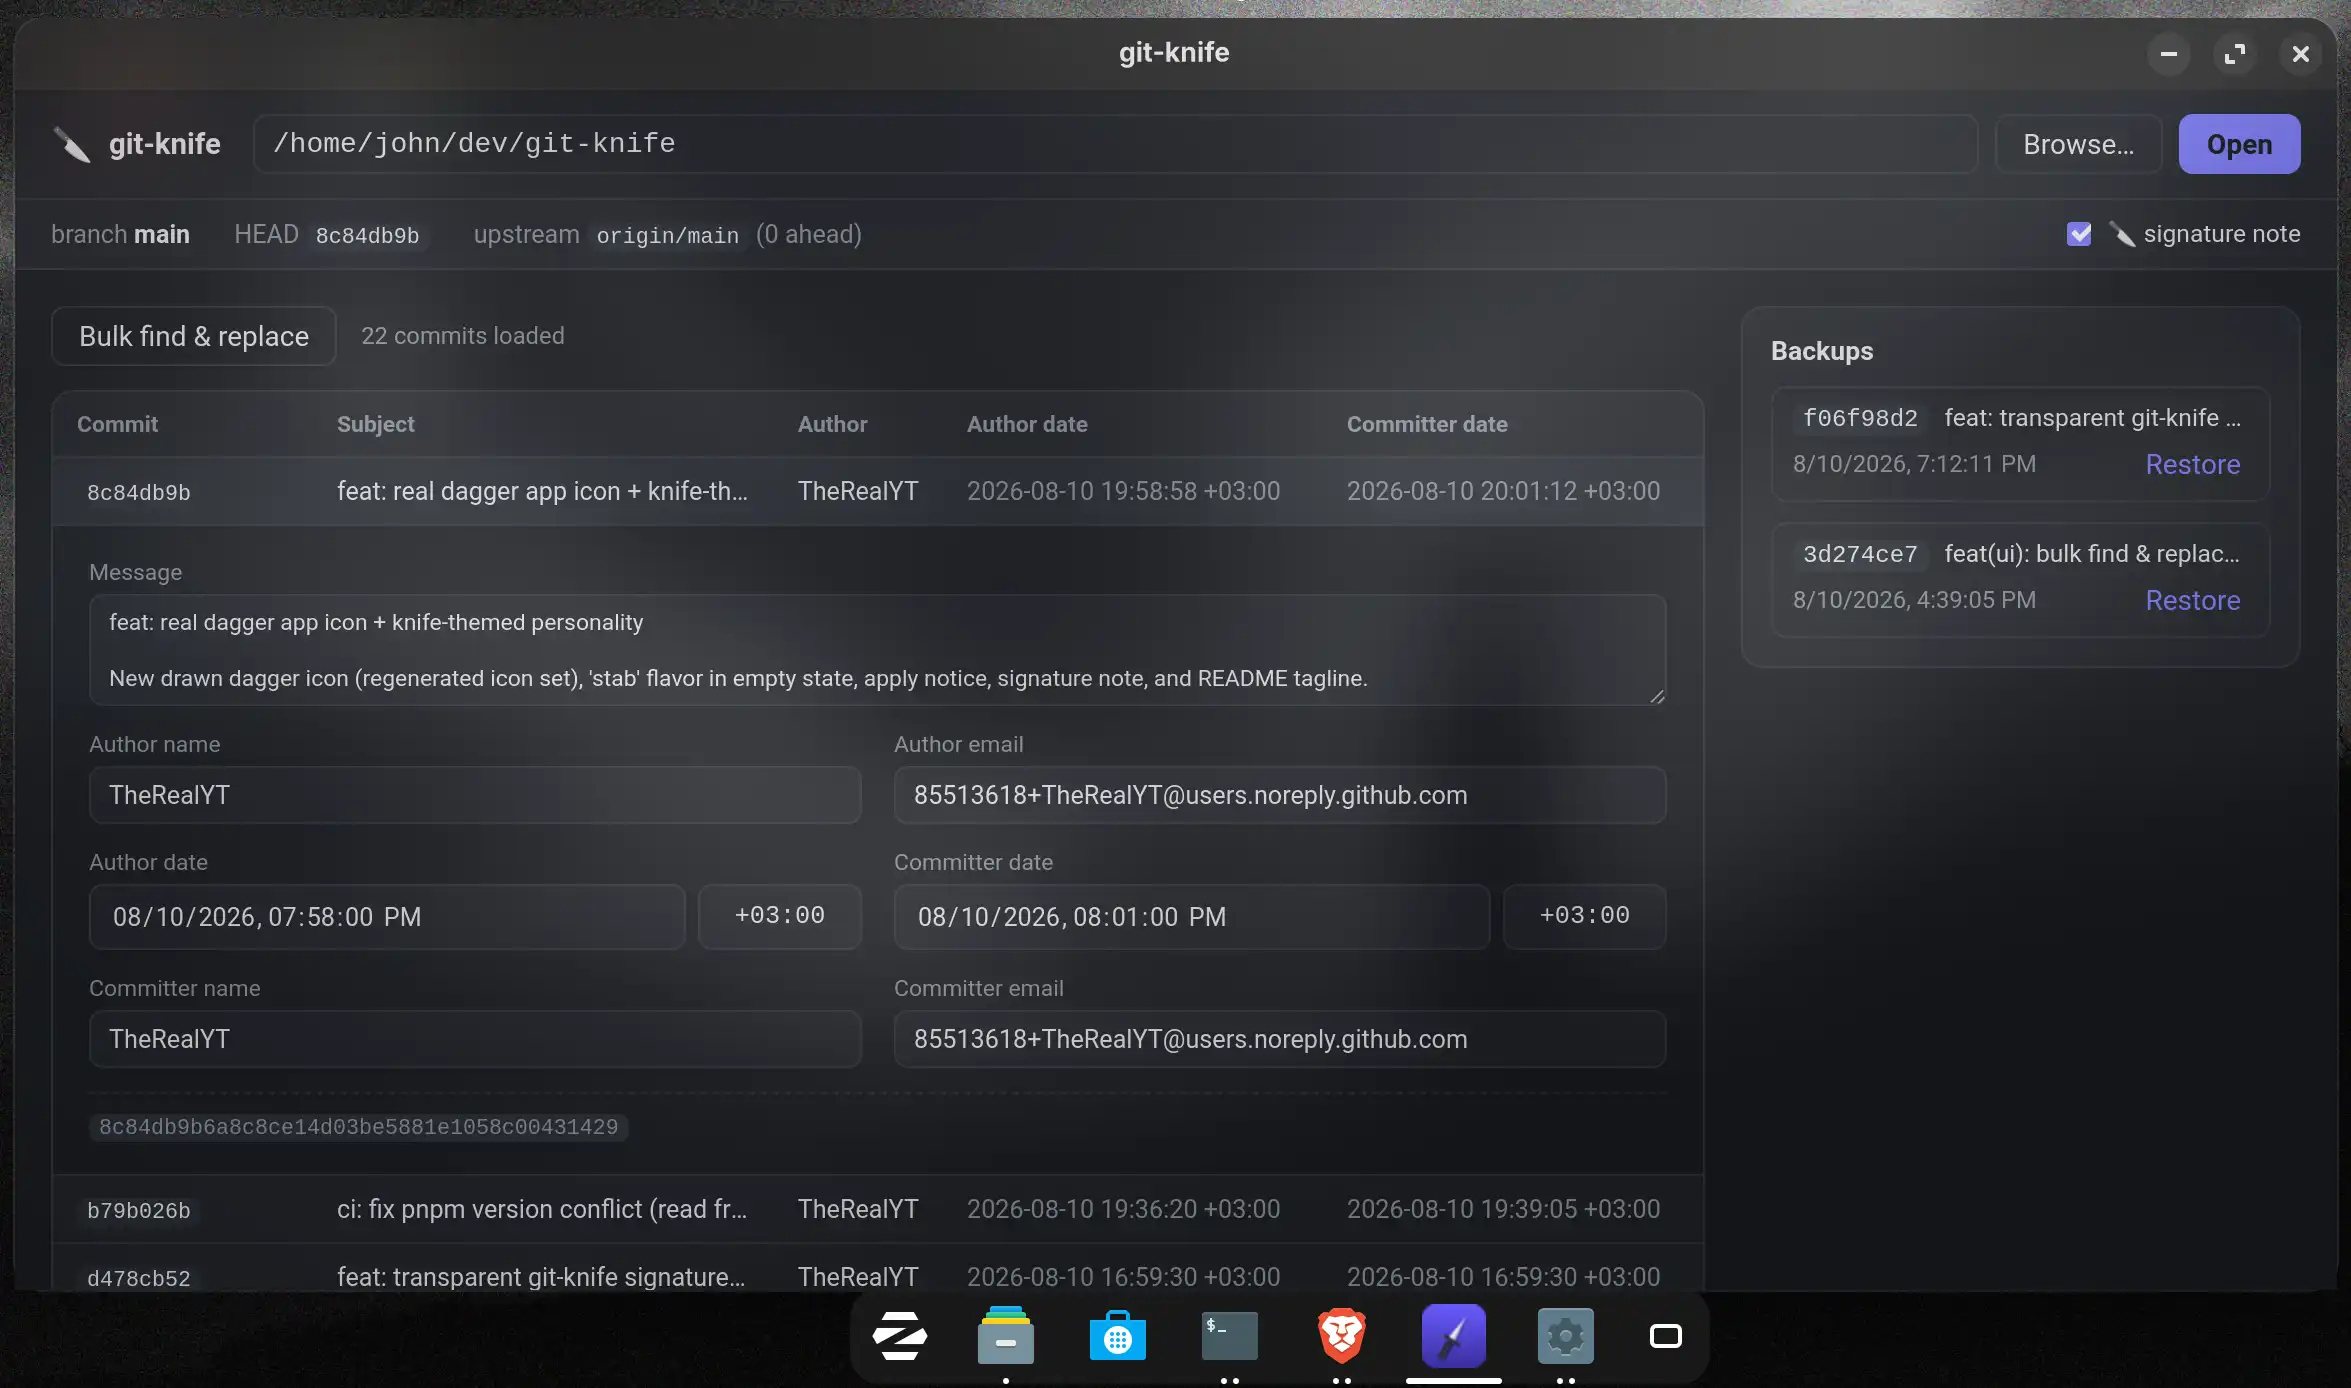Edit the Committer email field
Viewport: 2351px width, 1388px height.
1280,1039
